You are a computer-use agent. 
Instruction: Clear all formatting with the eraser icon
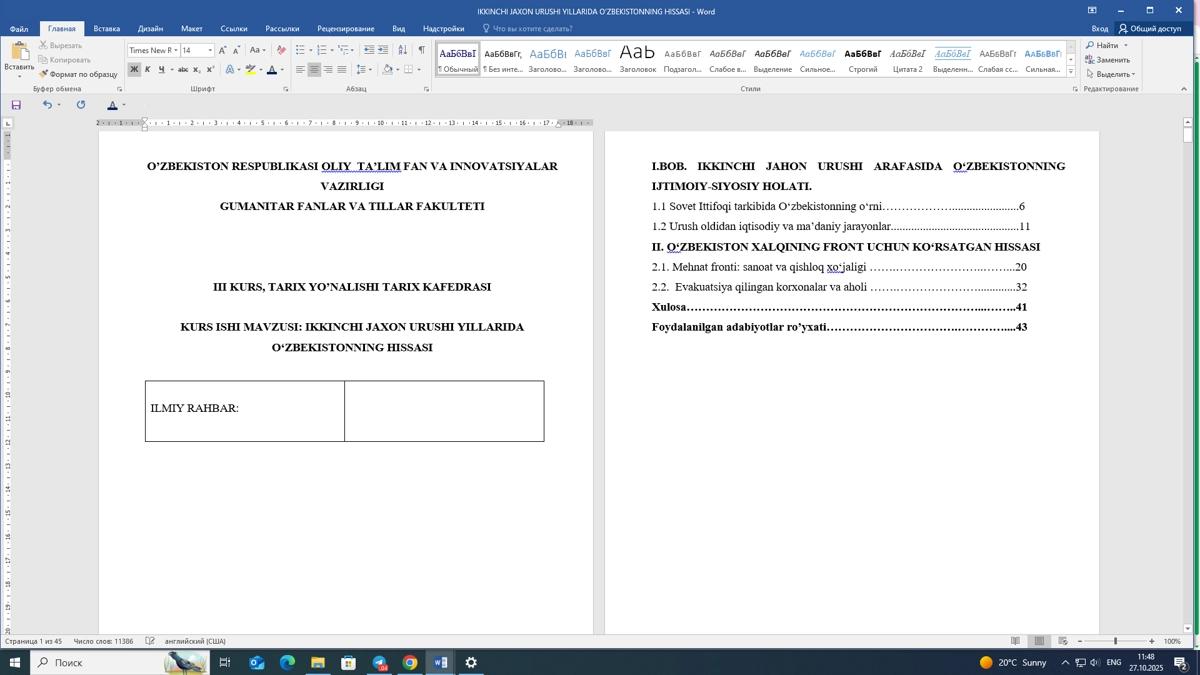click(x=281, y=50)
